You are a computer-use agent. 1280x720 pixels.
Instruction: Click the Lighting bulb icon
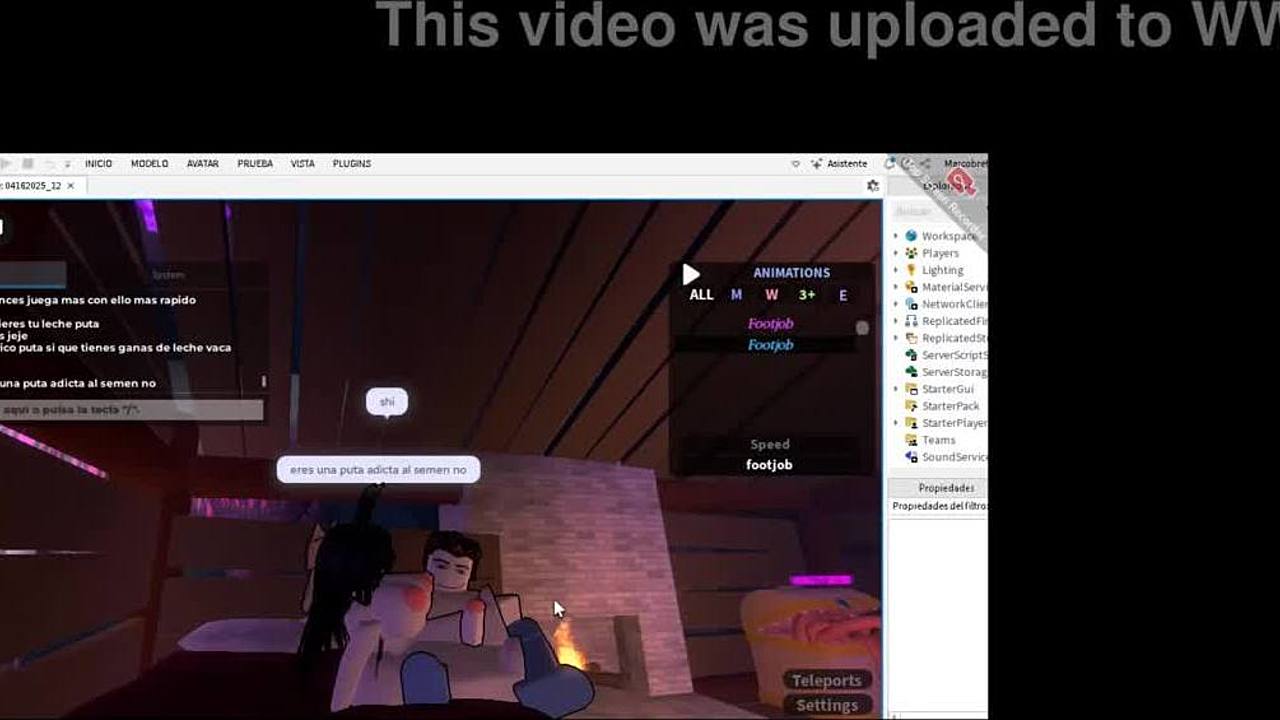click(x=911, y=270)
